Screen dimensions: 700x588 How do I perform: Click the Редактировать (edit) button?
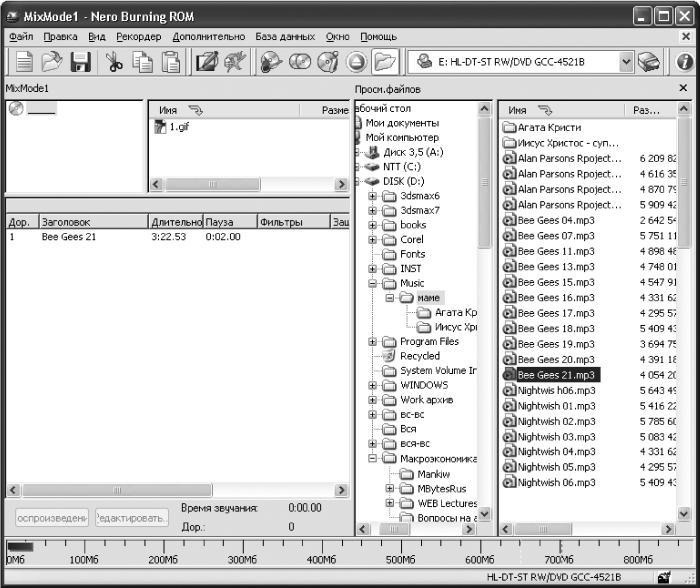[132, 518]
